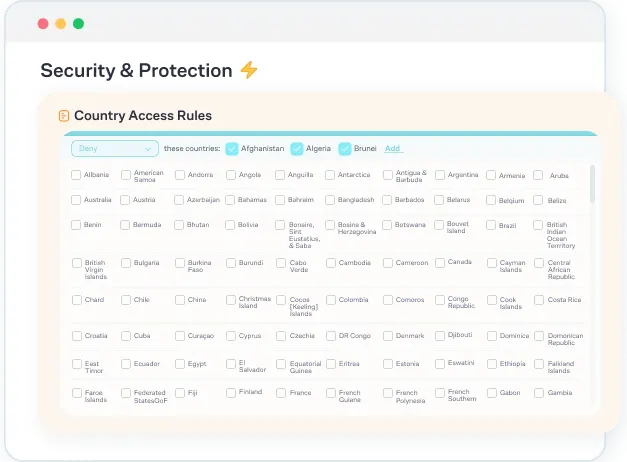627x462 pixels.
Task: Tick the Gambia checkbox
Action: [539, 393]
